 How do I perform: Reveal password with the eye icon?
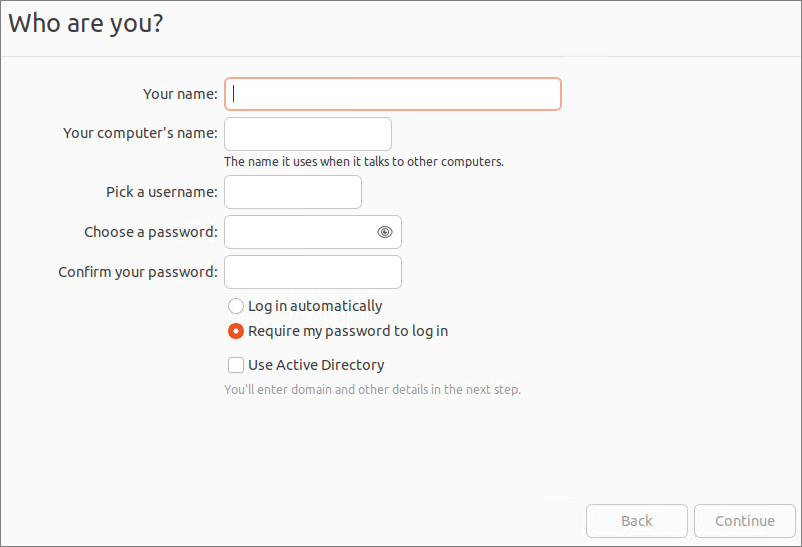[x=385, y=232]
